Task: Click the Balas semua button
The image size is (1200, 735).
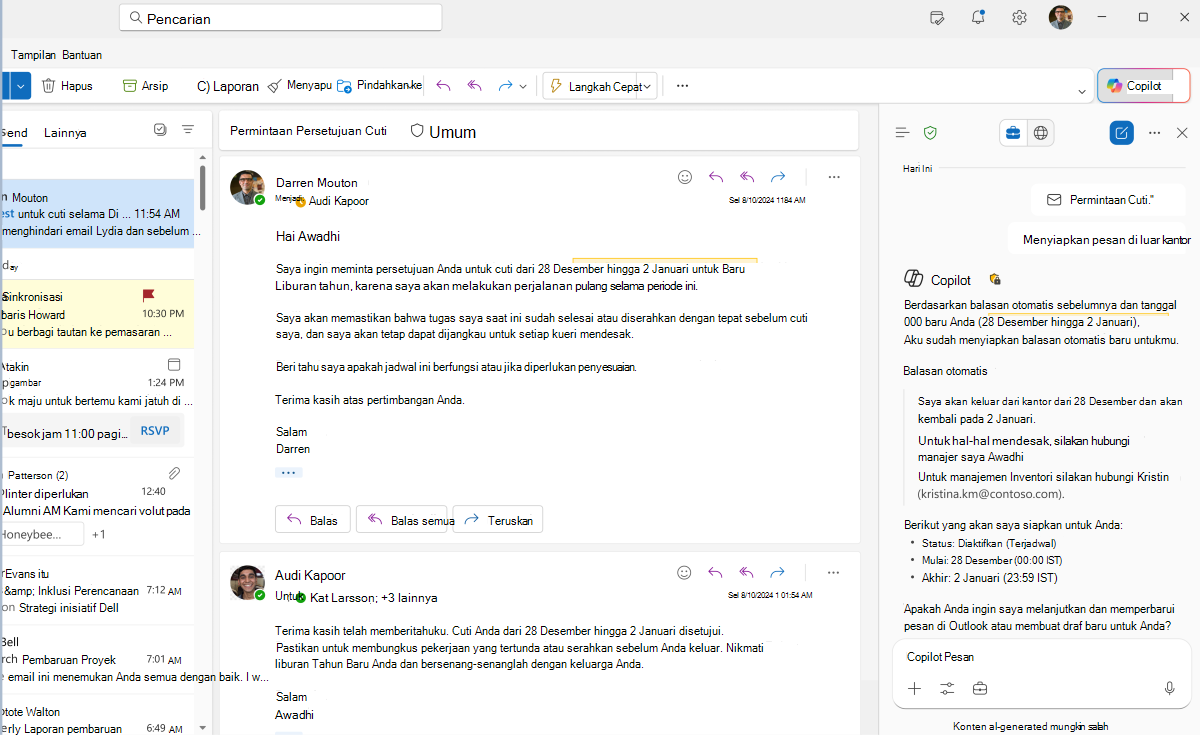Action: point(402,520)
